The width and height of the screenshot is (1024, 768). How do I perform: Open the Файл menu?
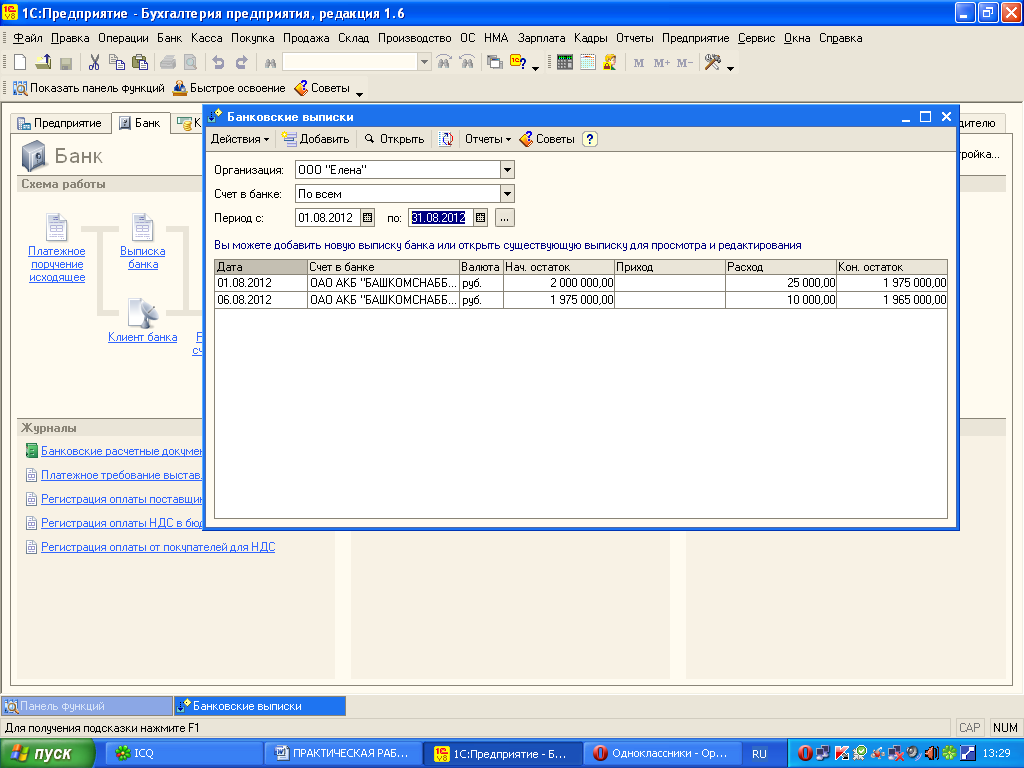click(27, 38)
